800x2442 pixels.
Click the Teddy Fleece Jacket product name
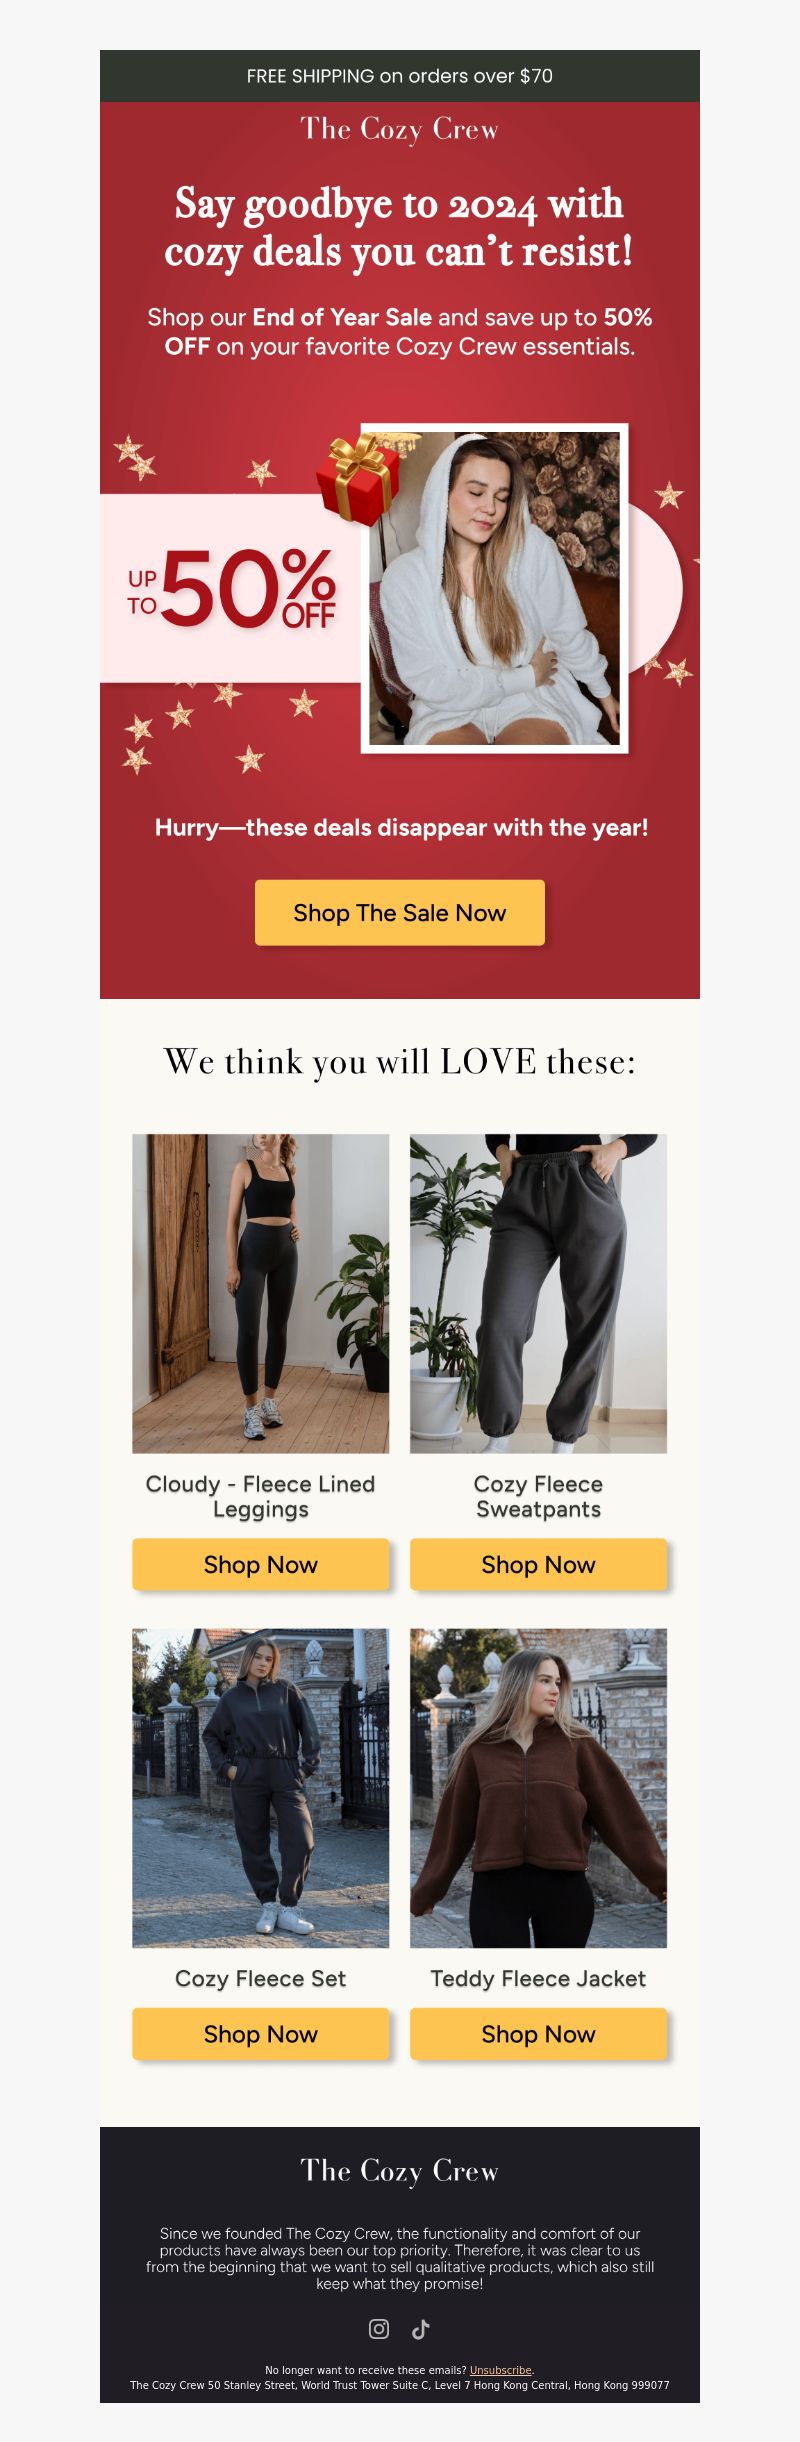point(538,1978)
